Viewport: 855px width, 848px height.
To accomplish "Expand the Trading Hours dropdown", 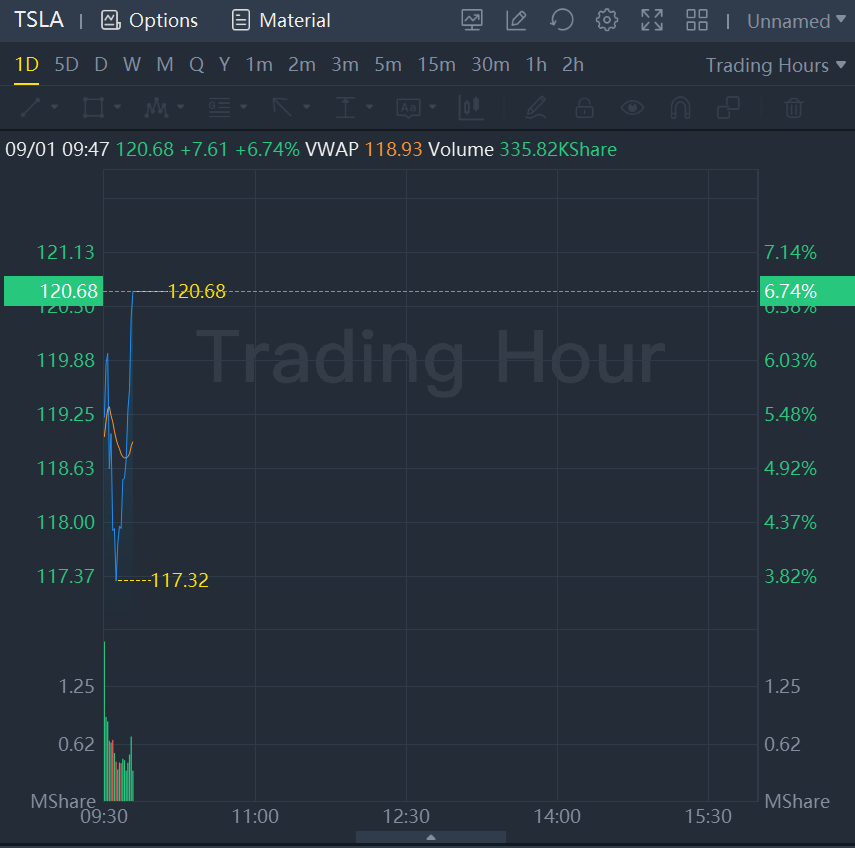I will [x=767, y=65].
